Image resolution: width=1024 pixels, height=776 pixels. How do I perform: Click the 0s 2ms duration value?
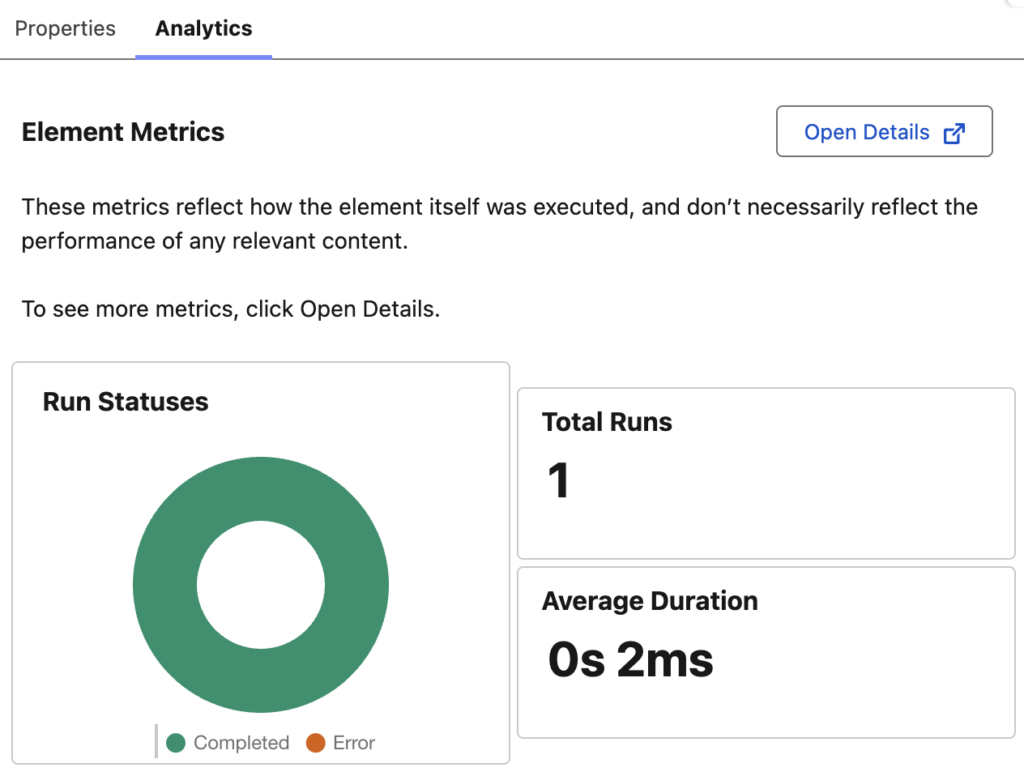pos(630,660)
